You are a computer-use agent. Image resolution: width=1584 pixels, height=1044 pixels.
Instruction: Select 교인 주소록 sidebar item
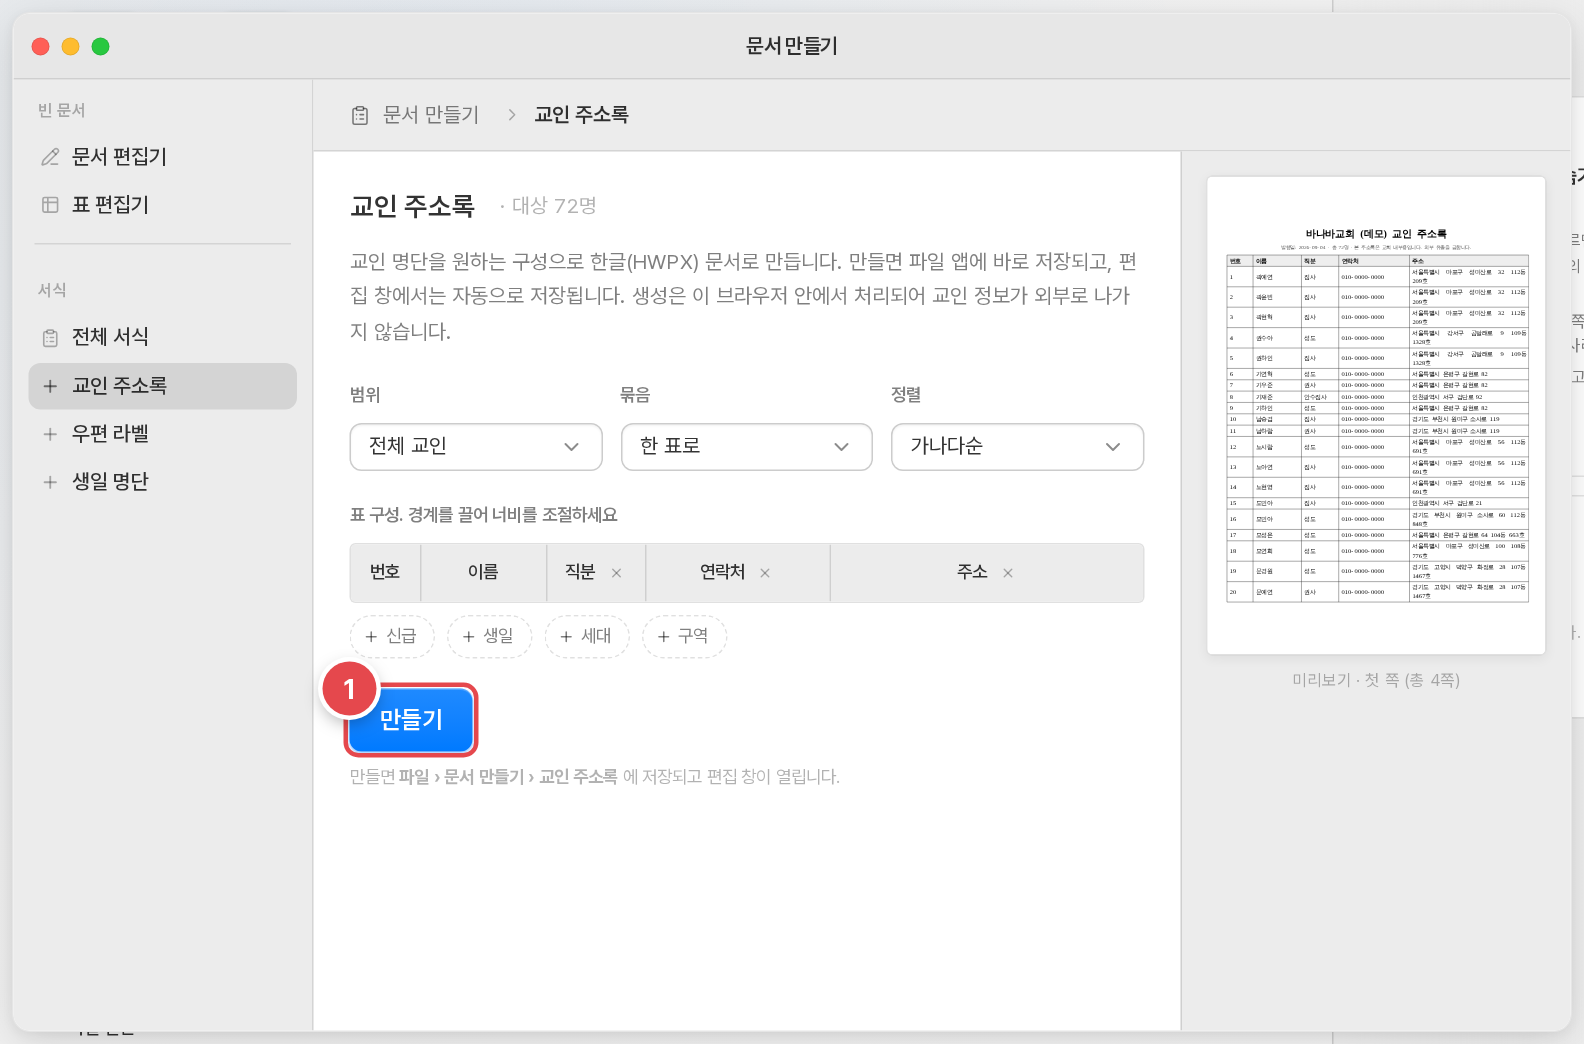(163, 386)
